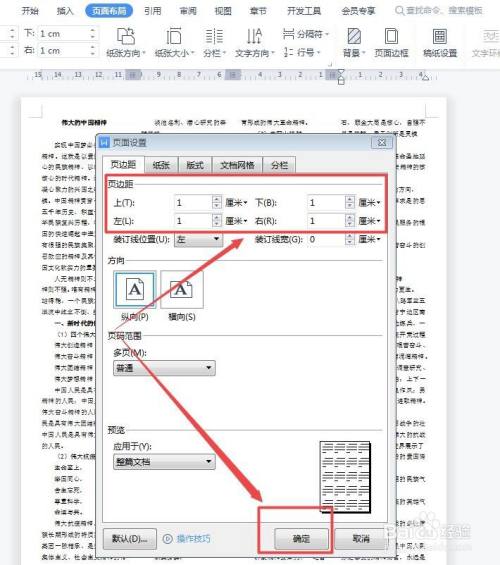Click the 装订线宽 gutter width field
This screenshot has width=500, height=565.
tap(326, 239)
